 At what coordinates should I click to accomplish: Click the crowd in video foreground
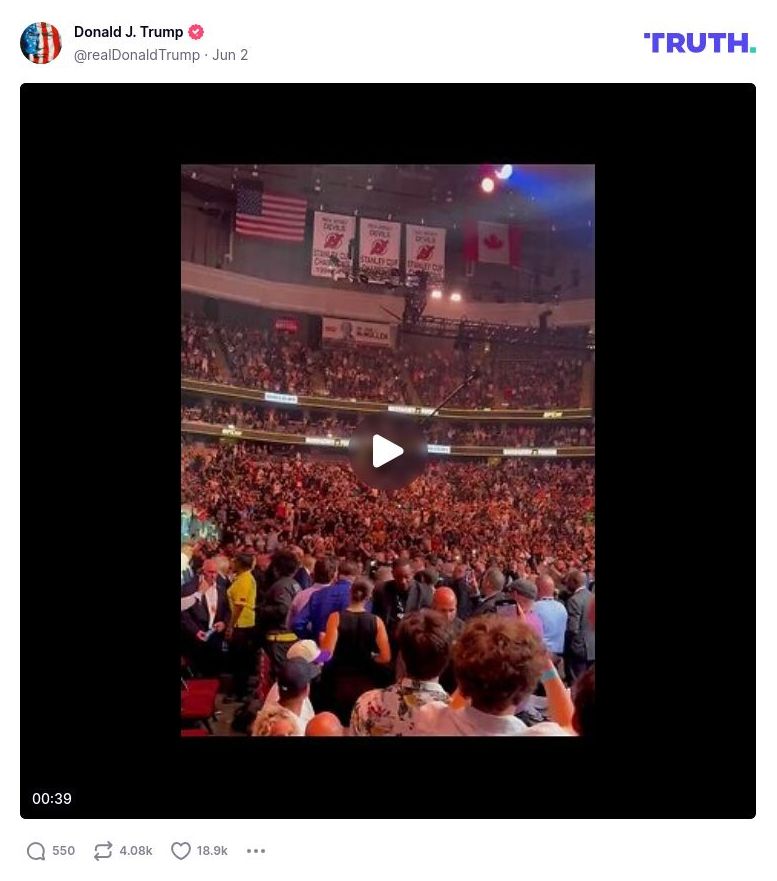[388, 646]
